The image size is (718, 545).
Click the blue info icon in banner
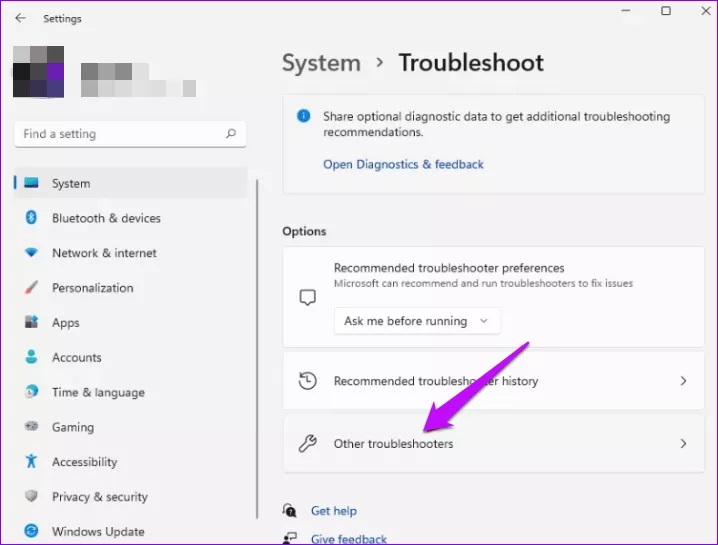[303, 116]
